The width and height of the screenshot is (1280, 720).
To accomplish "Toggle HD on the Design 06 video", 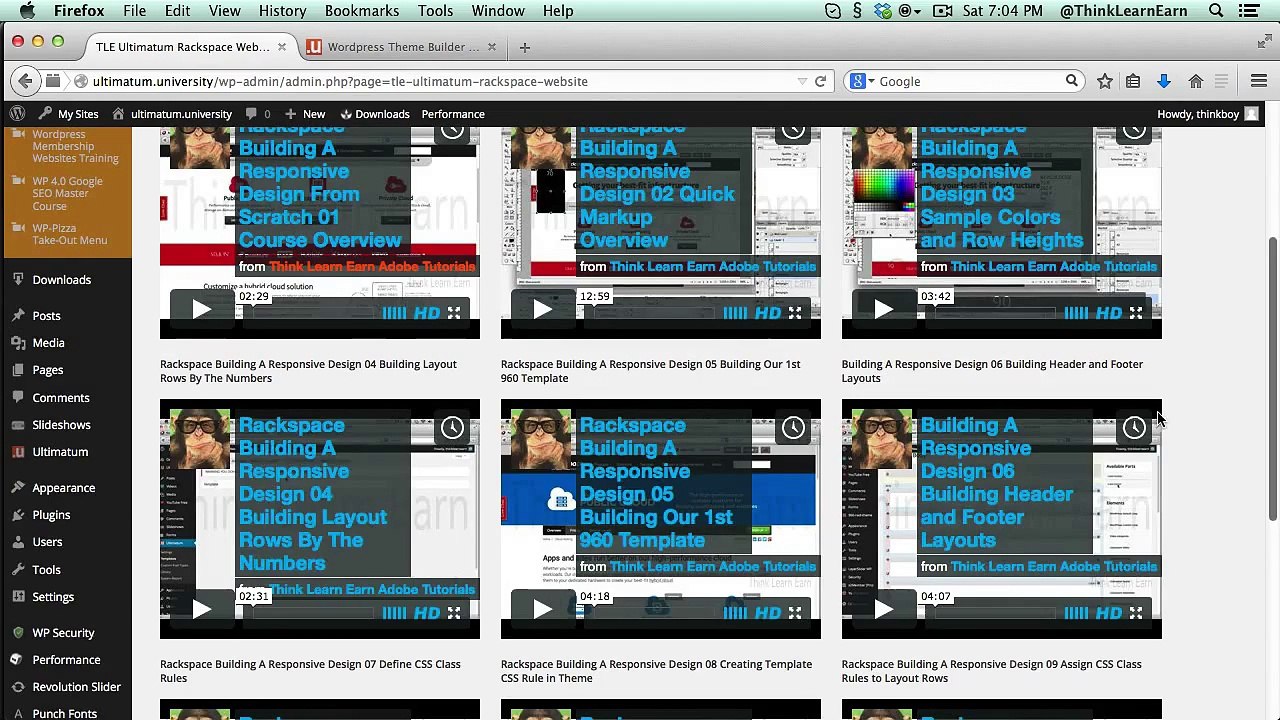I will (1109, 613).
